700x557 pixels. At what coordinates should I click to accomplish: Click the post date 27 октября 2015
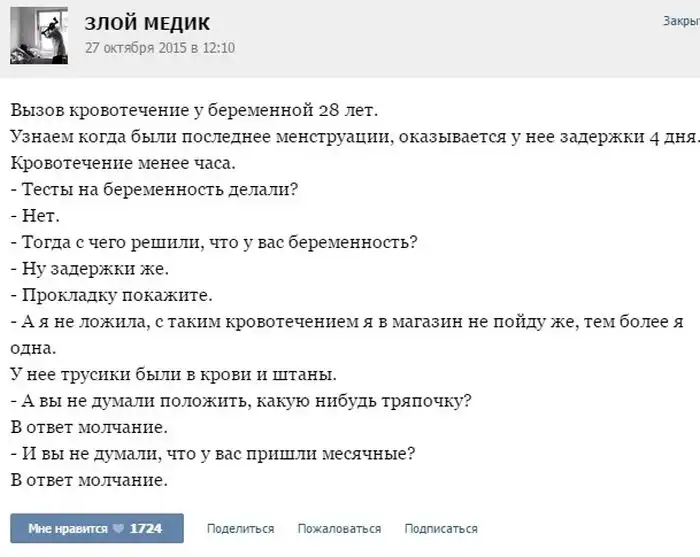click(x=160, y=47)
